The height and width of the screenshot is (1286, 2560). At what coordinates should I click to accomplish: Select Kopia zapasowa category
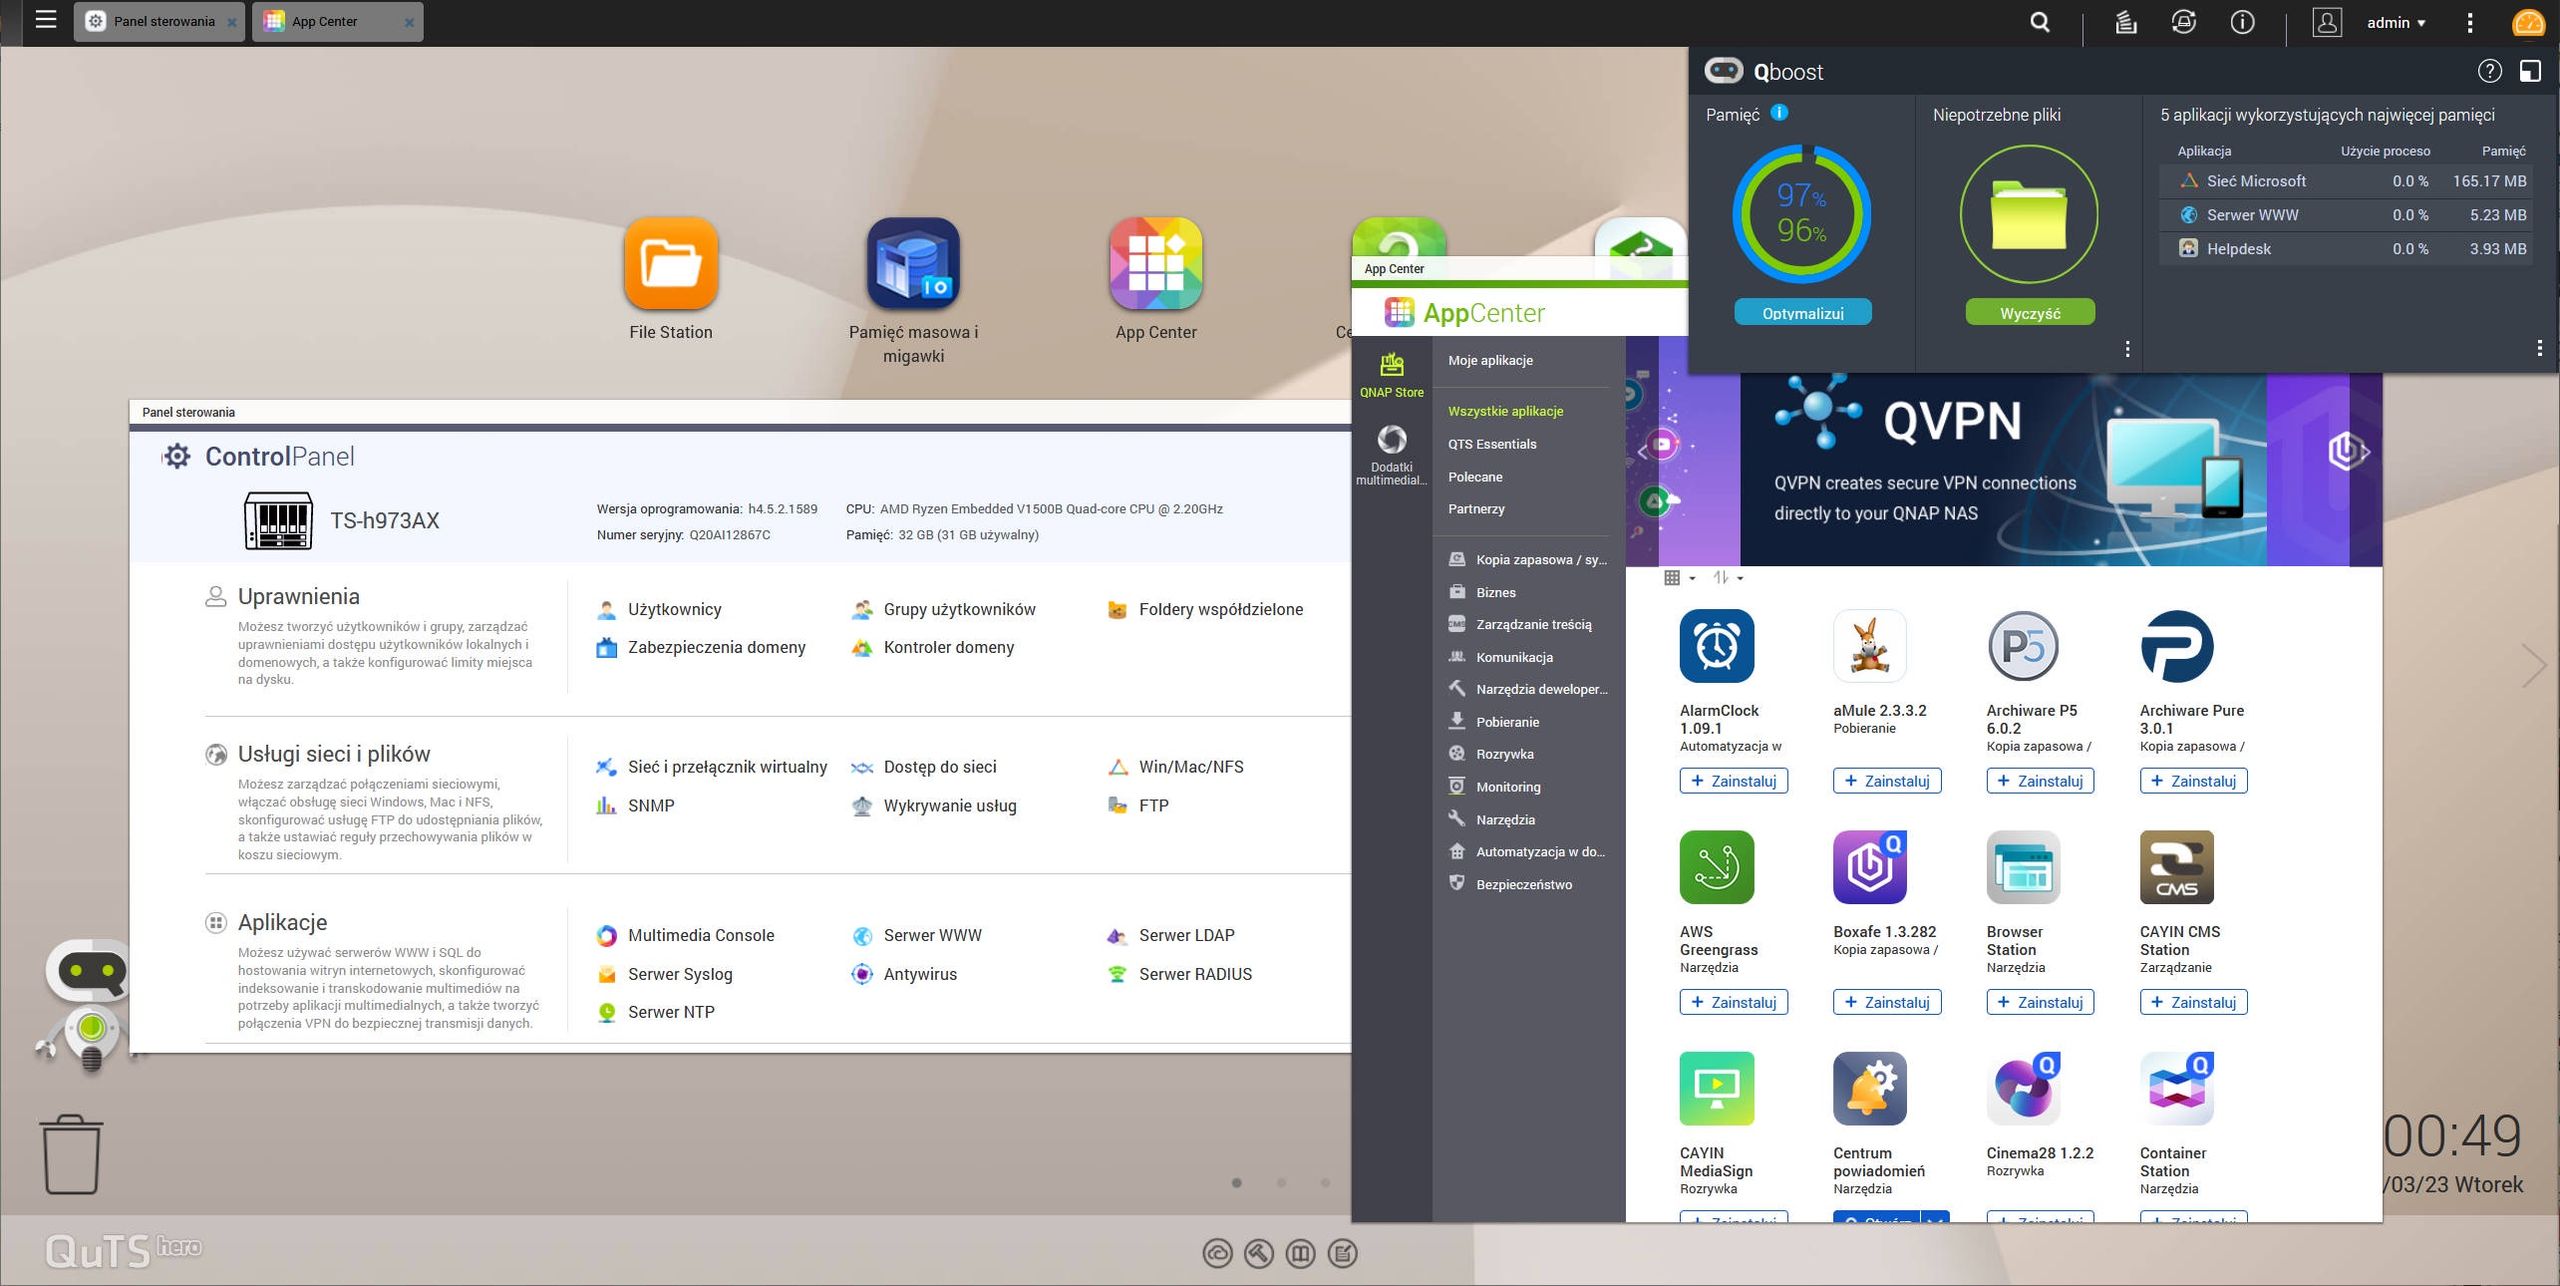[1528, 560]
